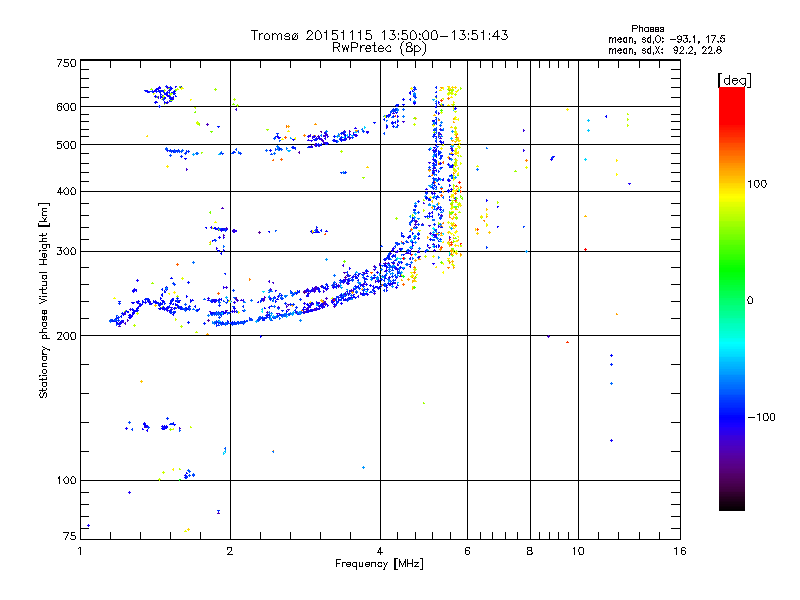The width and height of the screenshot is (800, 600).
Task: Click the y-axis '300' tick label
Action: pyautogui.click(x=66, y=252)
